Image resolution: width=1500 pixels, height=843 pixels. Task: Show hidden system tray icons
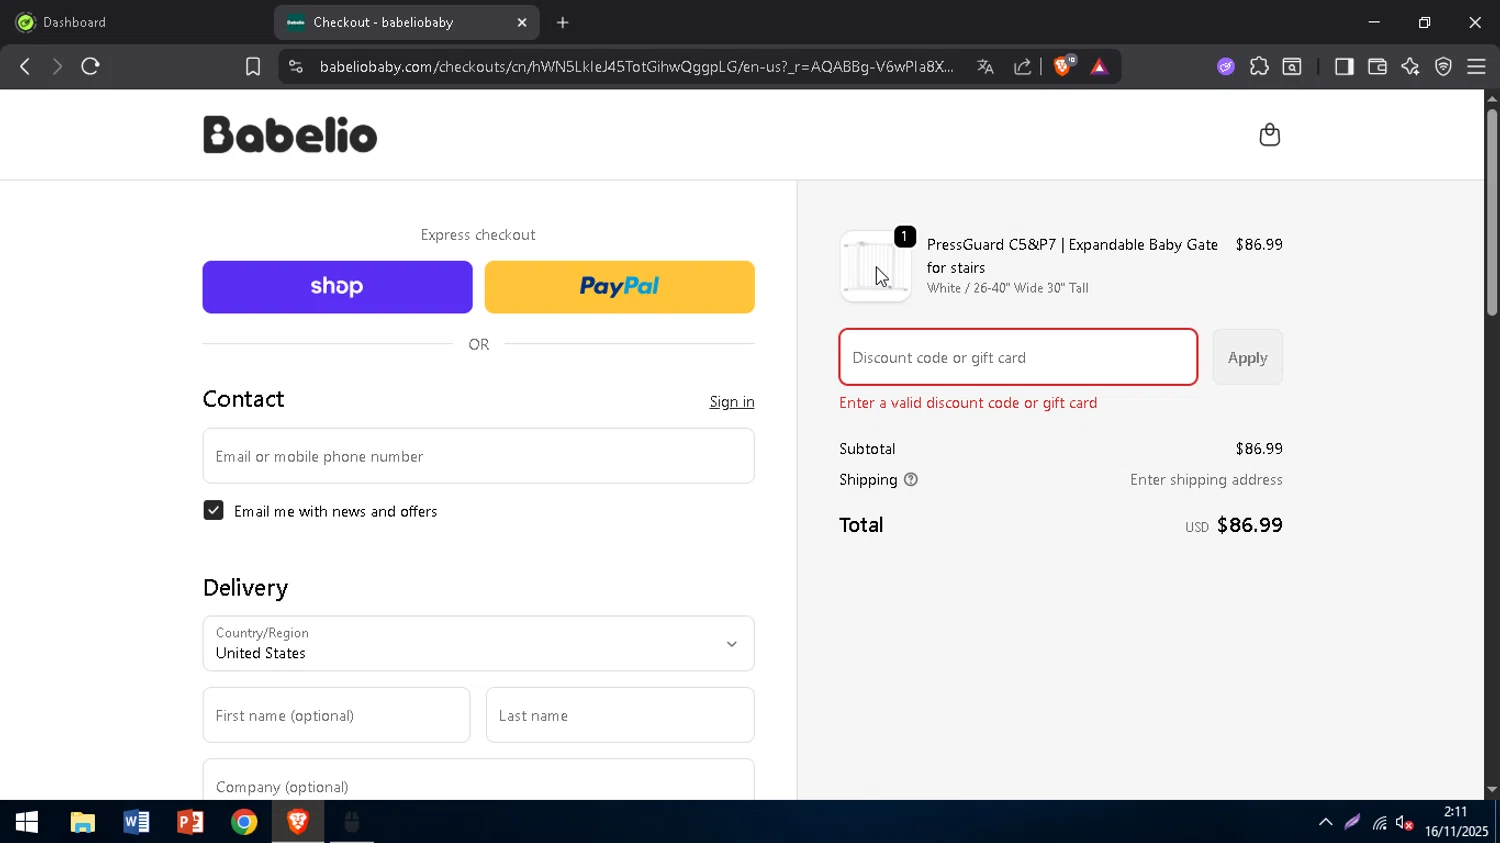point(1325,822)
